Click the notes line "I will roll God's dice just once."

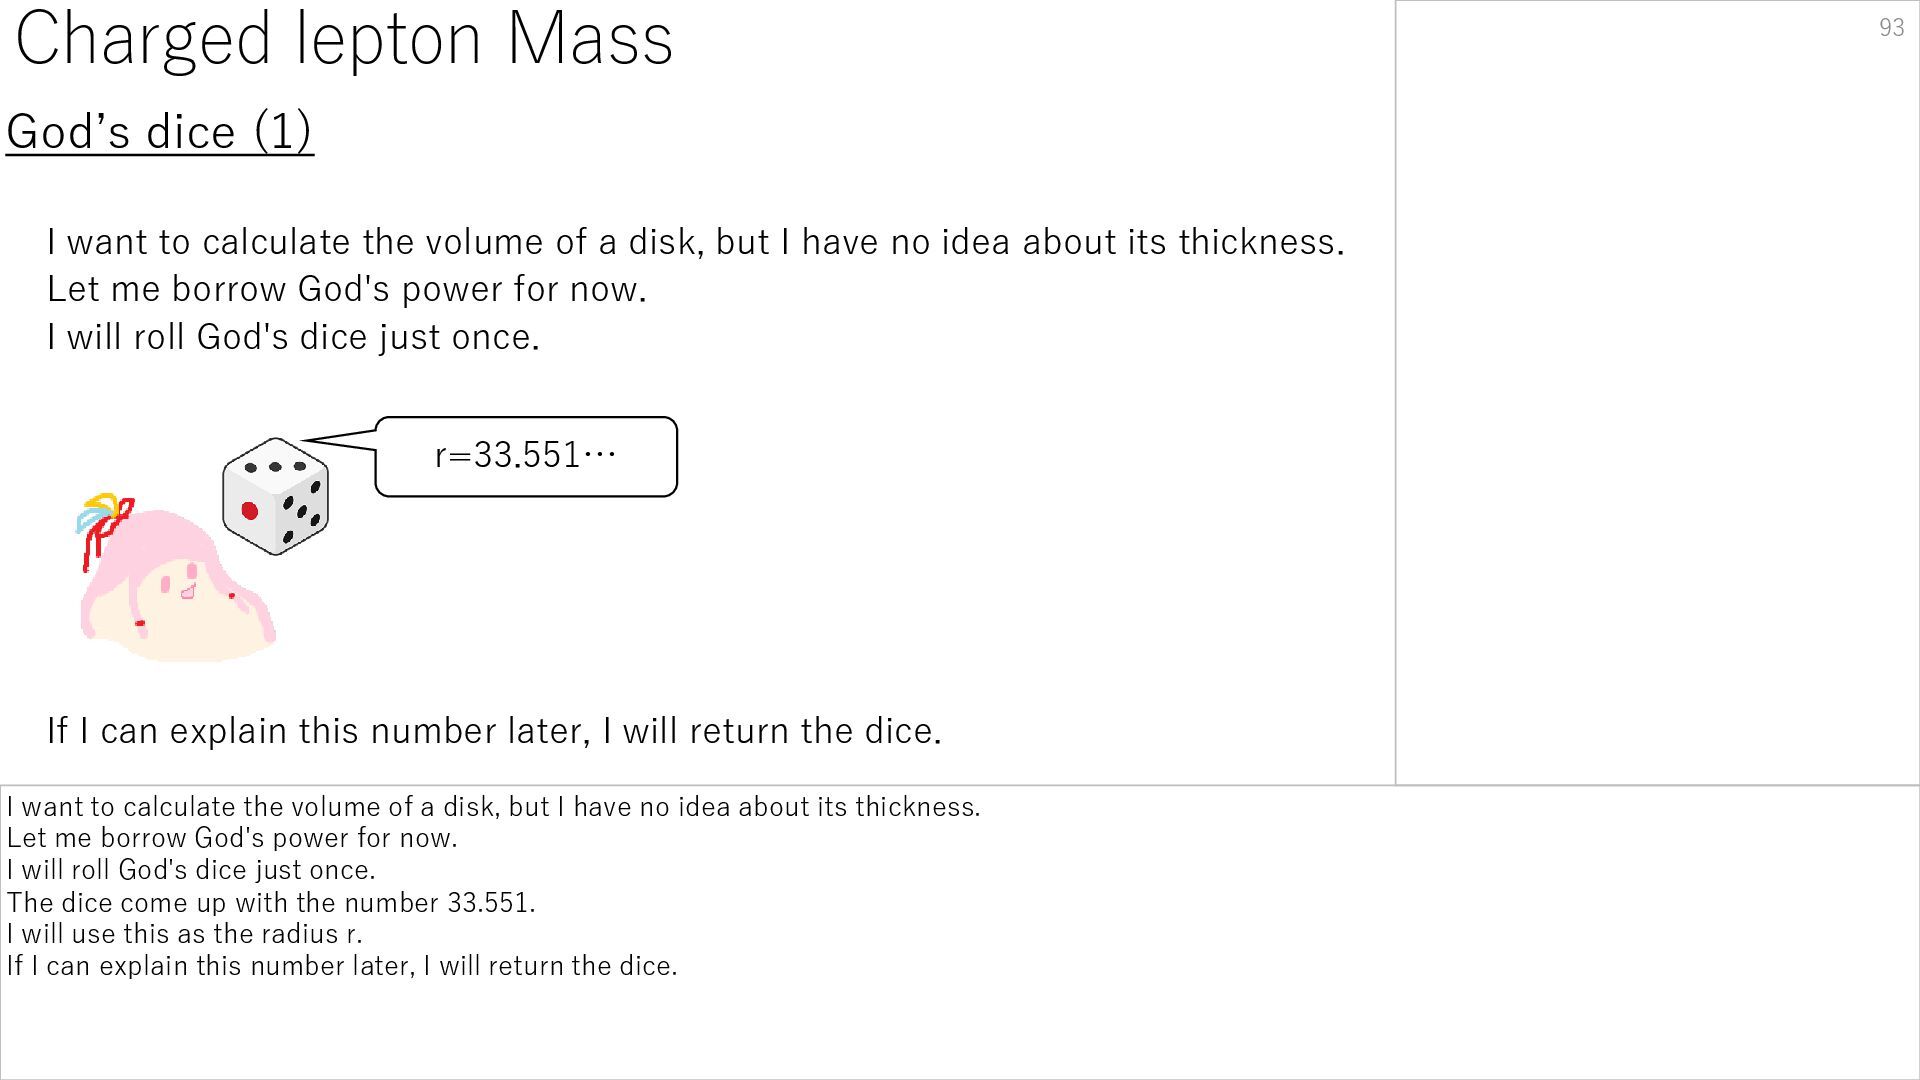(191, 870)
